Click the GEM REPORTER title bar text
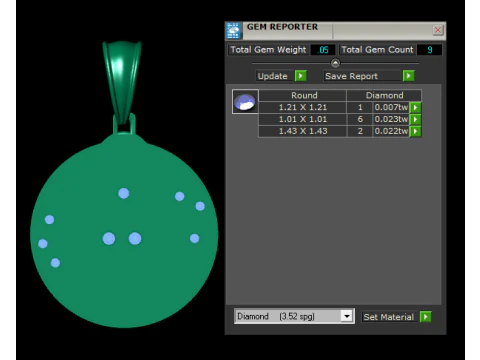Image resolution: width=480 pixels, height=360 pixels. pyautogui.click(x=282, y=27)
